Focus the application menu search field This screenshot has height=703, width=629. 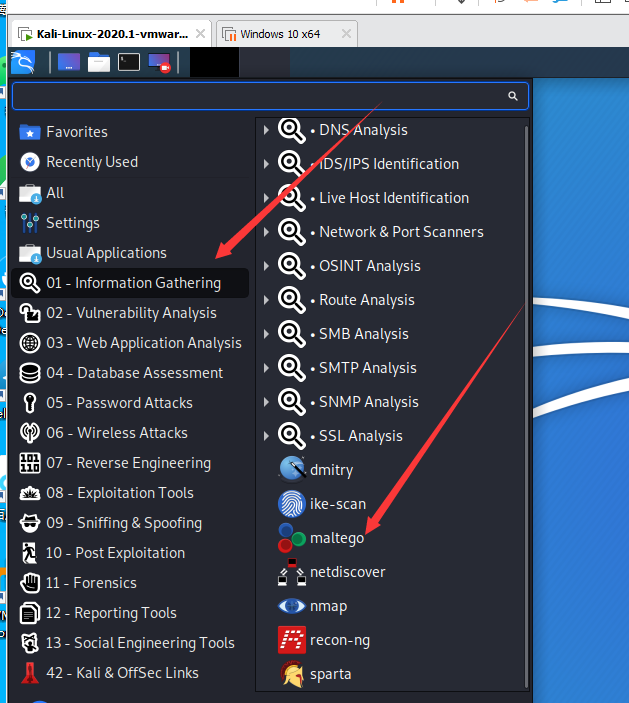(270, 96)
